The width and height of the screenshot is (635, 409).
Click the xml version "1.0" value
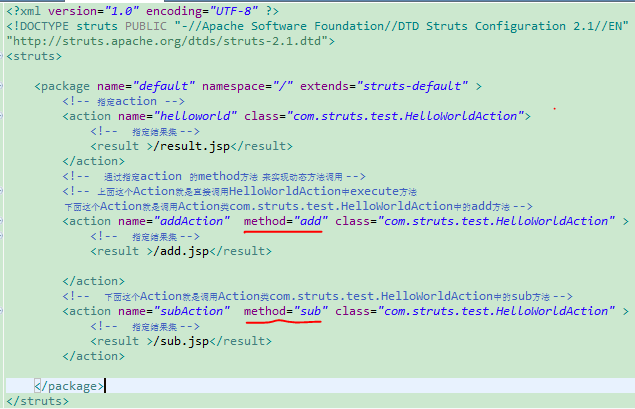pos(121,11)
